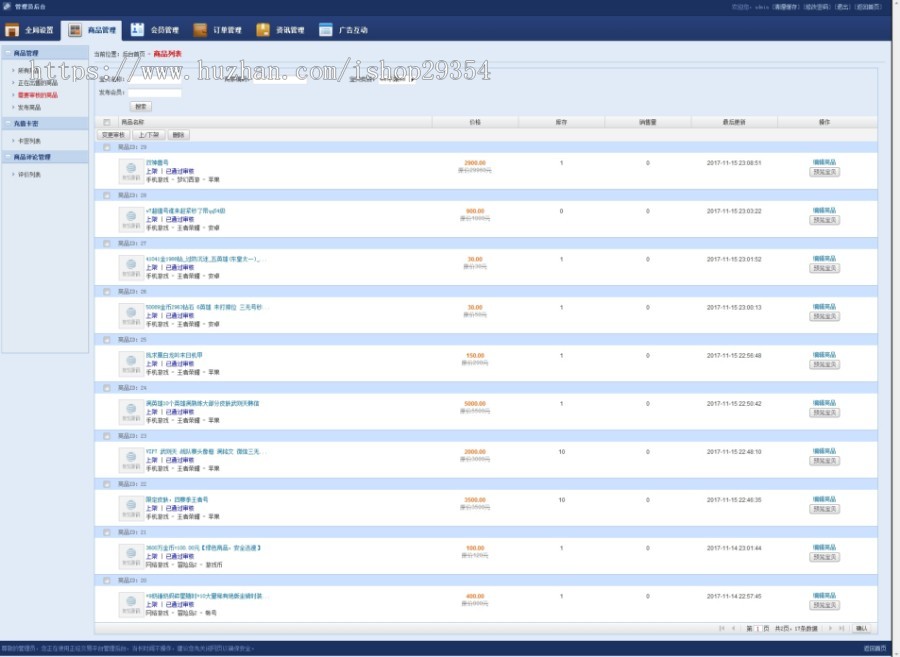
Task: Click the 会员管理 member icon
Action: pos(137,30)
